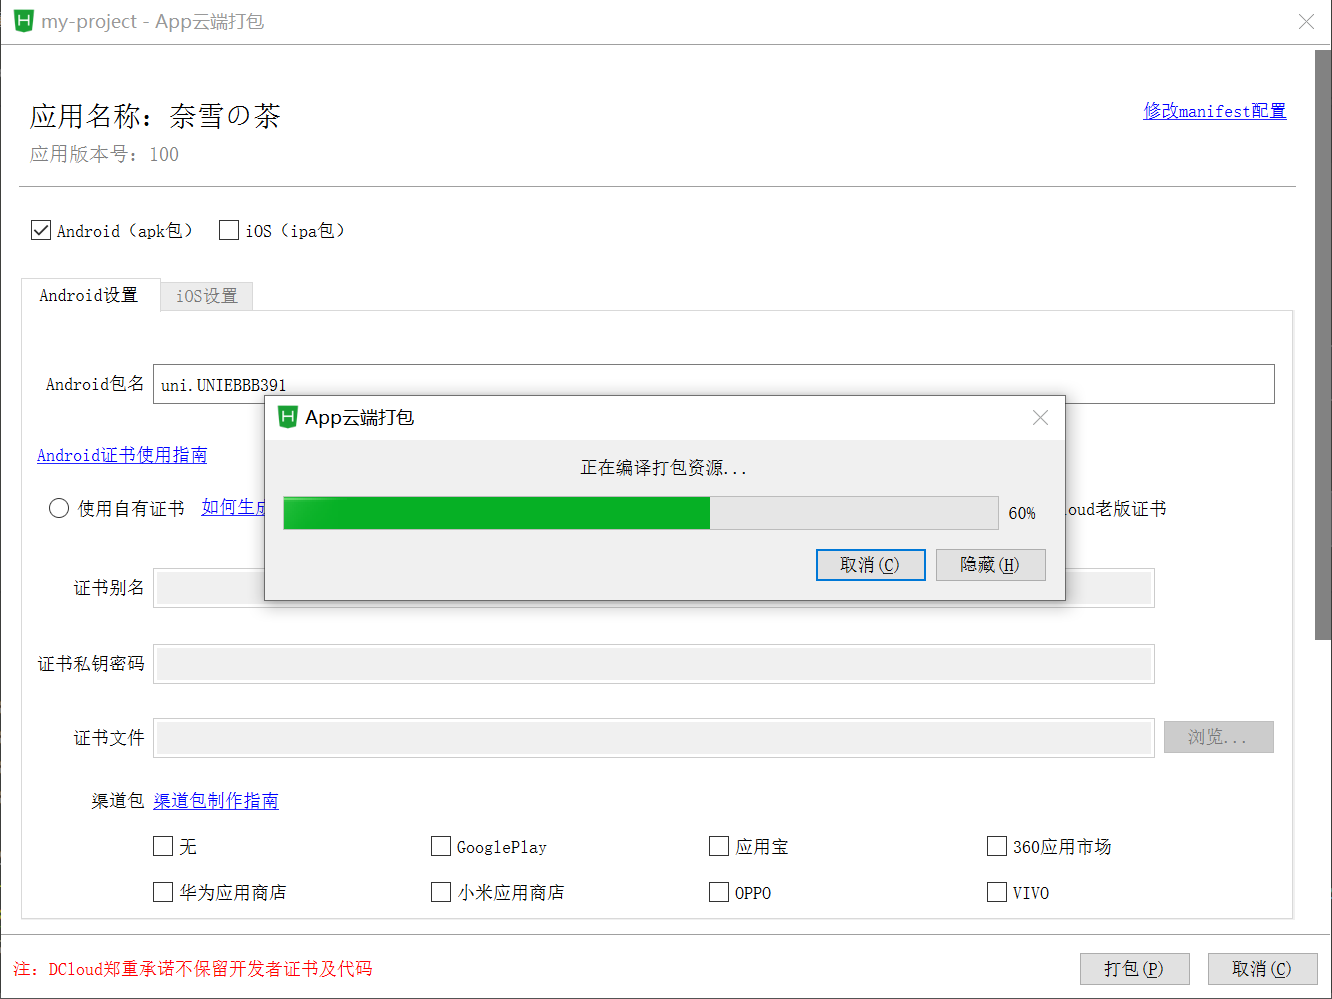
Task: Click the 证书别名 input field
Action: (x=654, y=588)
